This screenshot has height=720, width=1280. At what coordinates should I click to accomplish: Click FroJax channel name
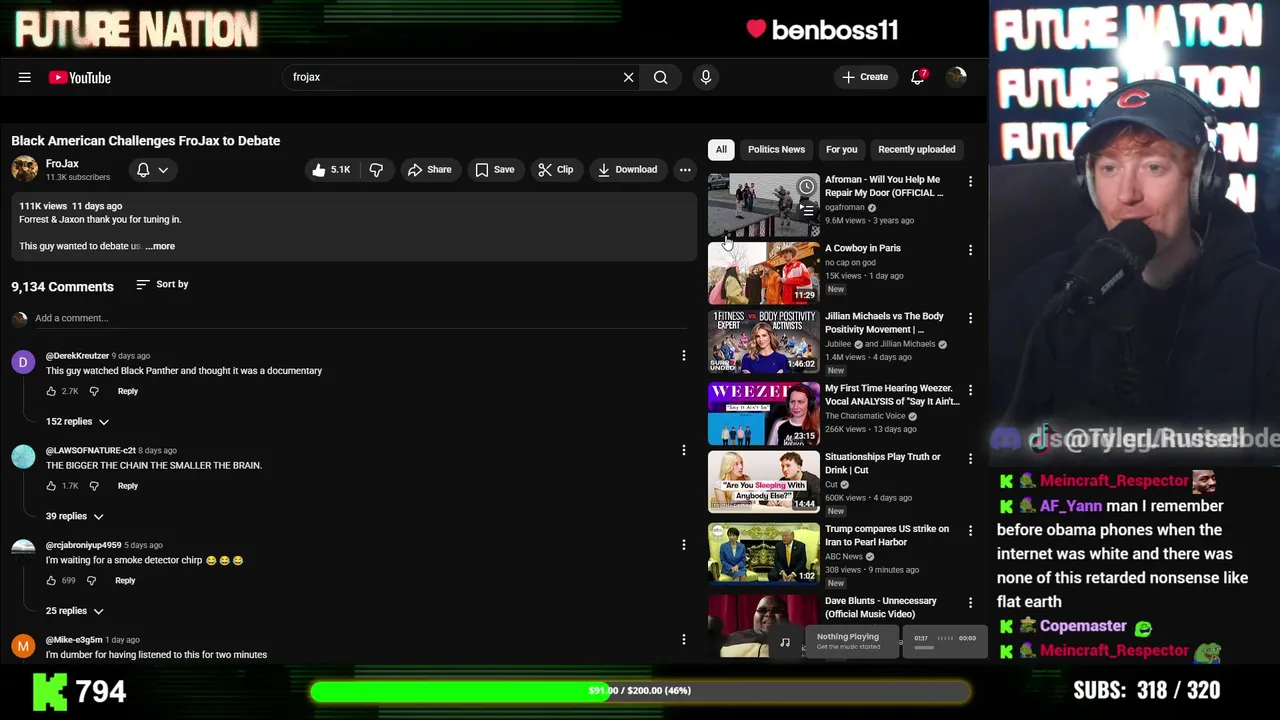coord(62,164)
